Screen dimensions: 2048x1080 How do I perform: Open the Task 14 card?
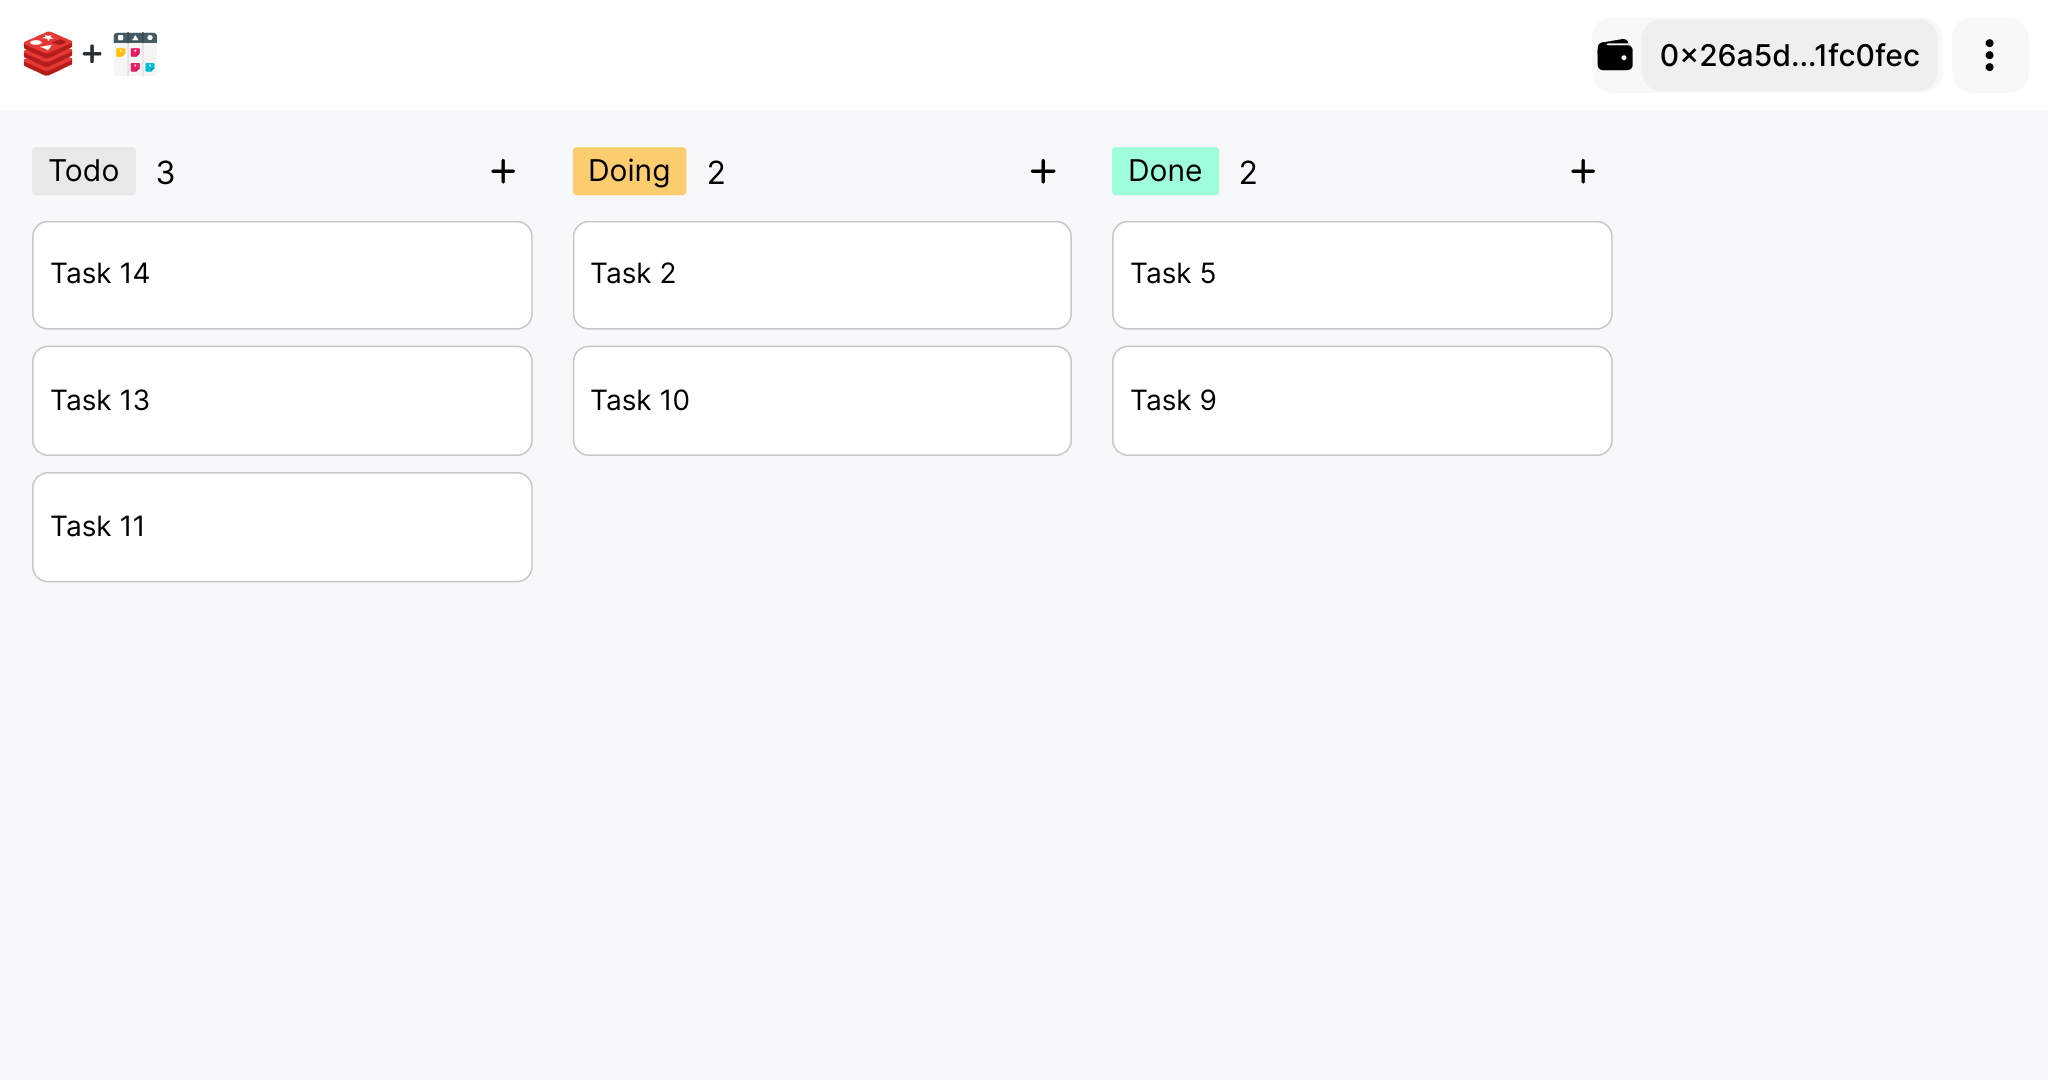pyautogui.click(x=282, y=274)
